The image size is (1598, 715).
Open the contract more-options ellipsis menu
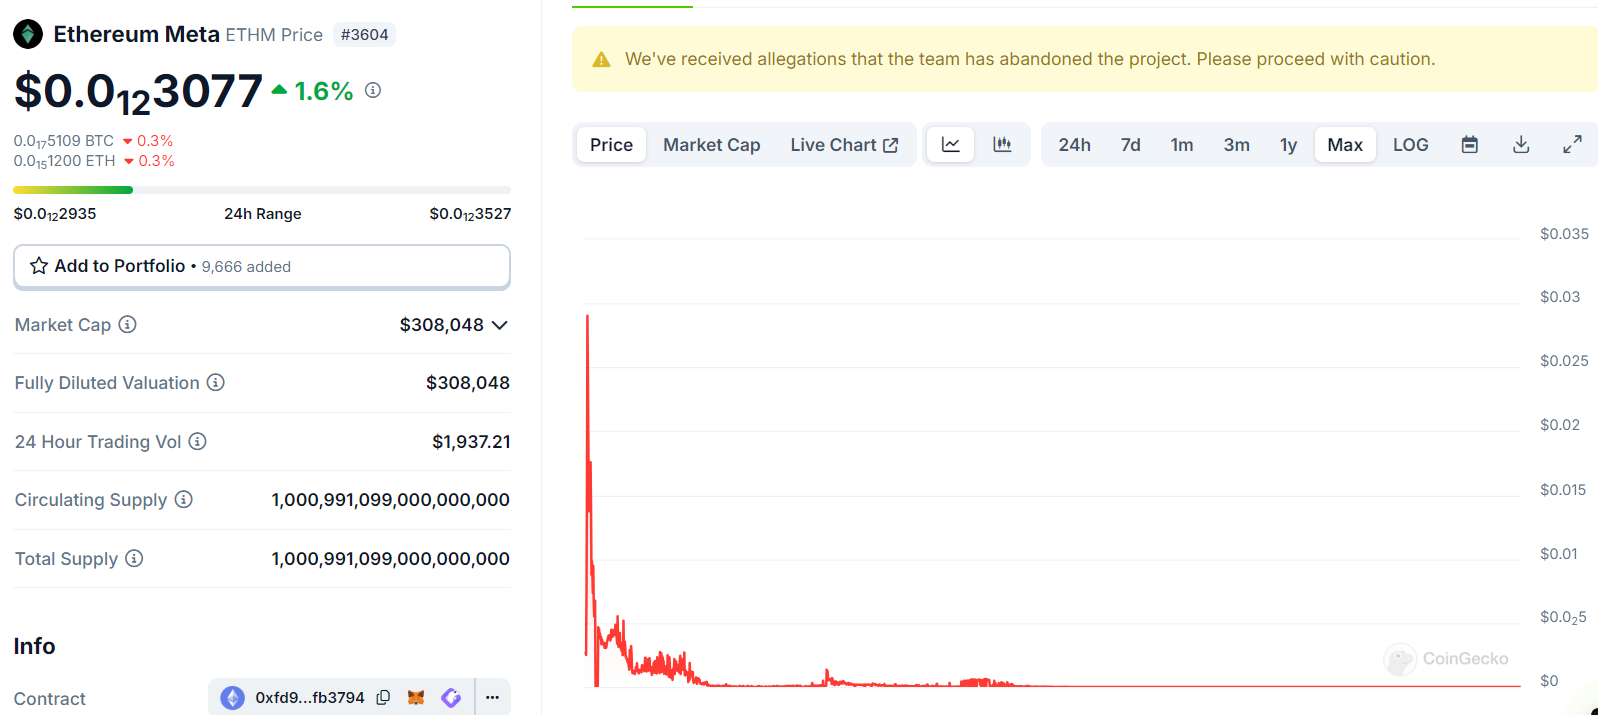(492, 698)
